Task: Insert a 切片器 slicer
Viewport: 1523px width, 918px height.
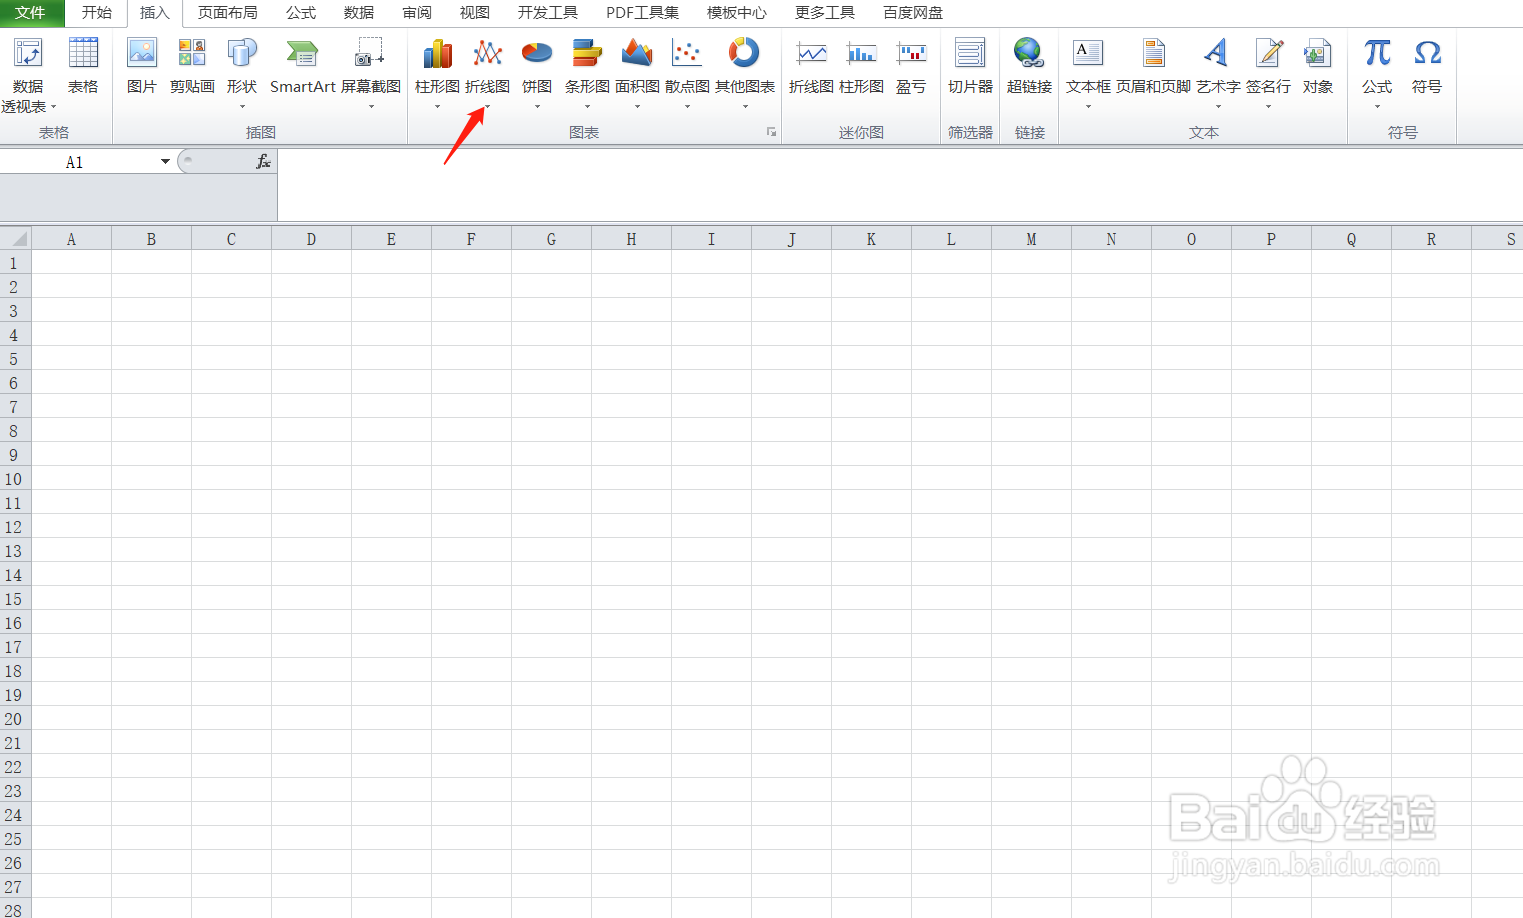Action: (x=970, y=67)
